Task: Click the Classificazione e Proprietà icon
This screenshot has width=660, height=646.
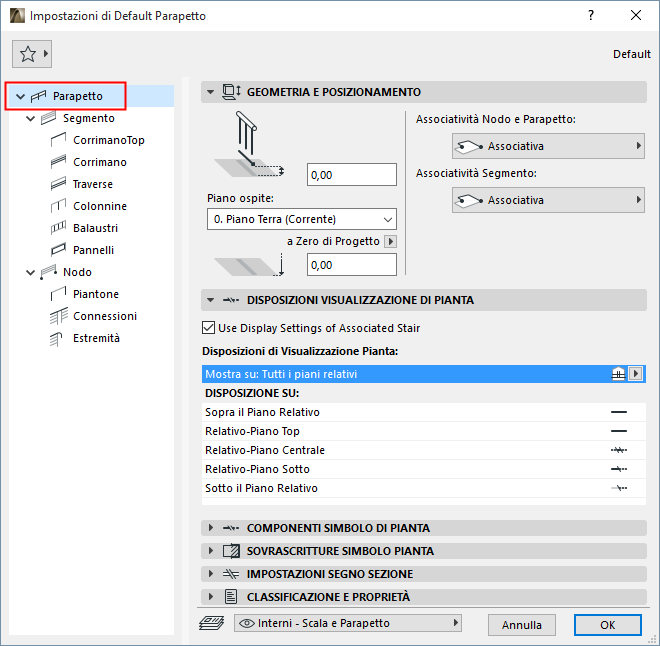Action: click(231, 597)
